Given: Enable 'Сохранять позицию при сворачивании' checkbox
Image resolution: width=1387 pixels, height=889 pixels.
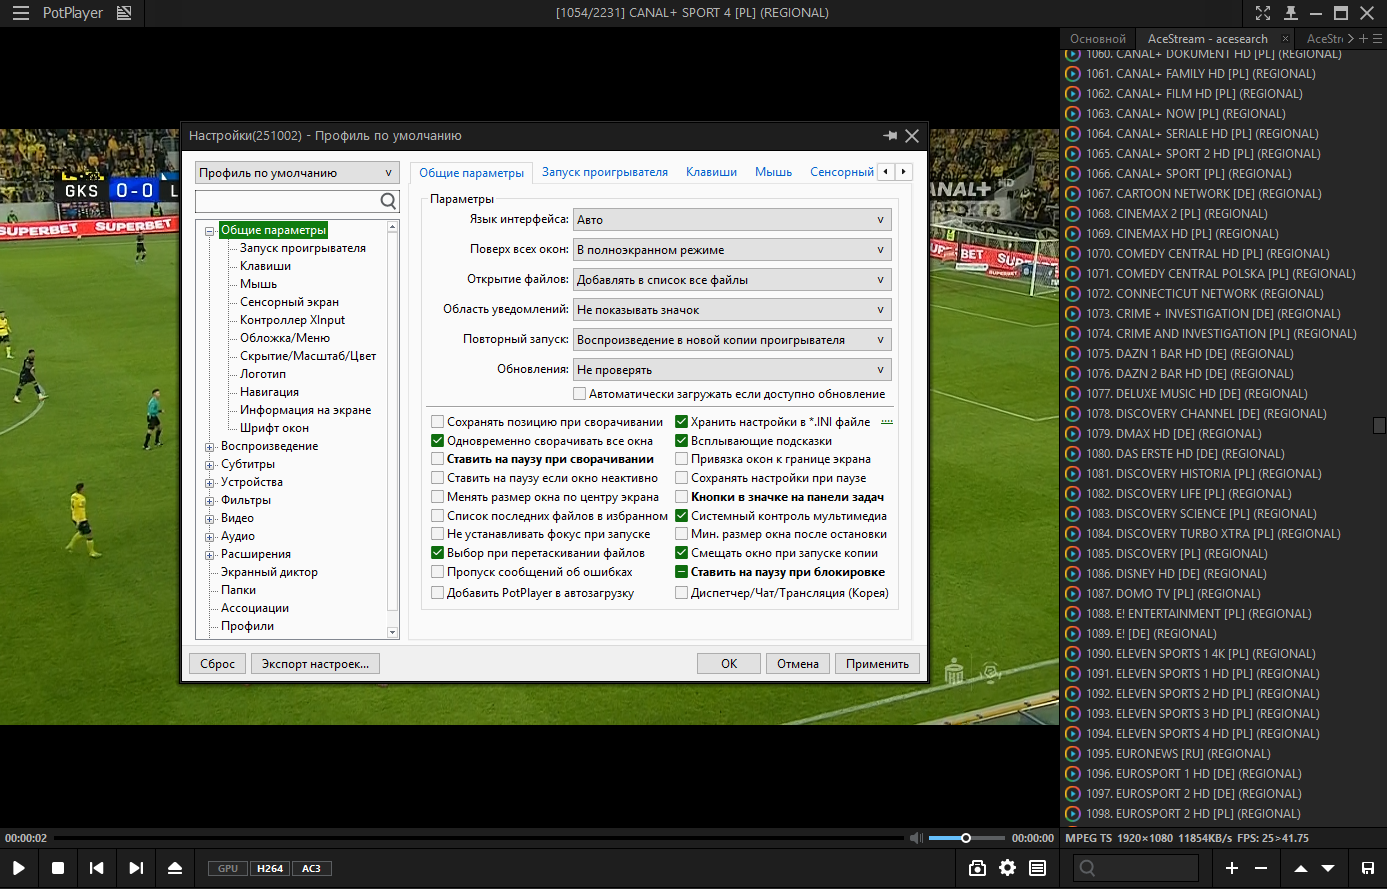Looking at the screenshot, I should pos(437,422).
